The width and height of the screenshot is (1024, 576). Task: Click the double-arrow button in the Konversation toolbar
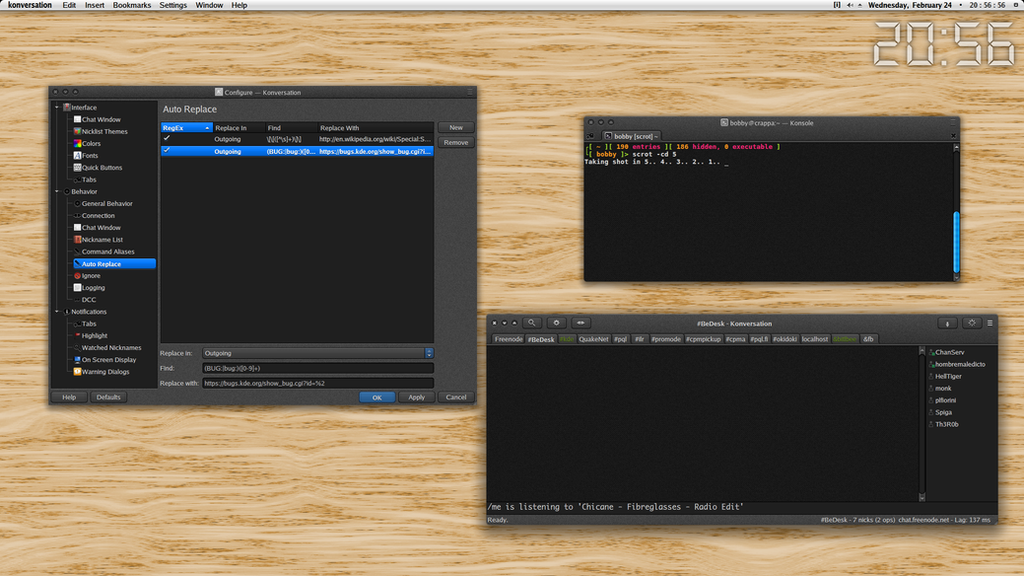click(581, 323)
